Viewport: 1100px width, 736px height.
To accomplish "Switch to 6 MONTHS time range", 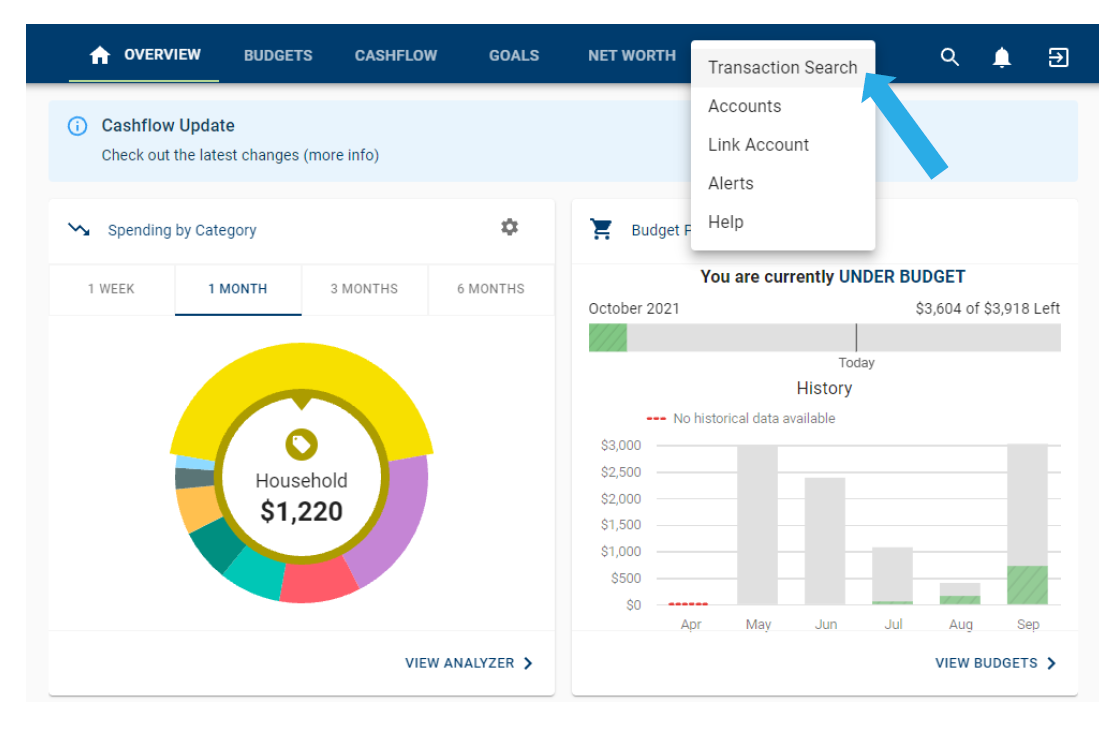I will click(x=491, y=289).
